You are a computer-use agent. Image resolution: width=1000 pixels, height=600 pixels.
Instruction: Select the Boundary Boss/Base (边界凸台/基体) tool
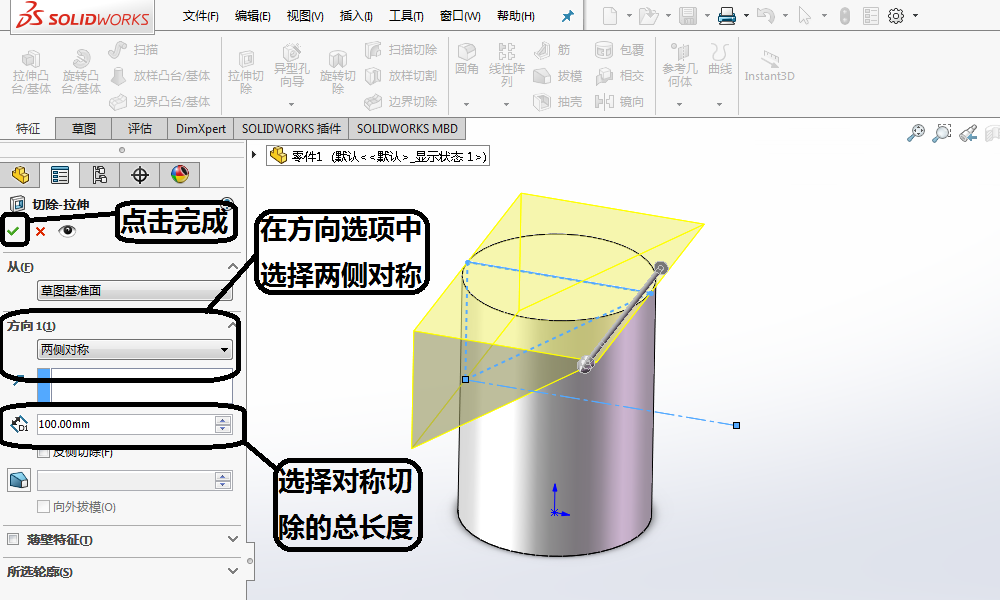(159, 101)
